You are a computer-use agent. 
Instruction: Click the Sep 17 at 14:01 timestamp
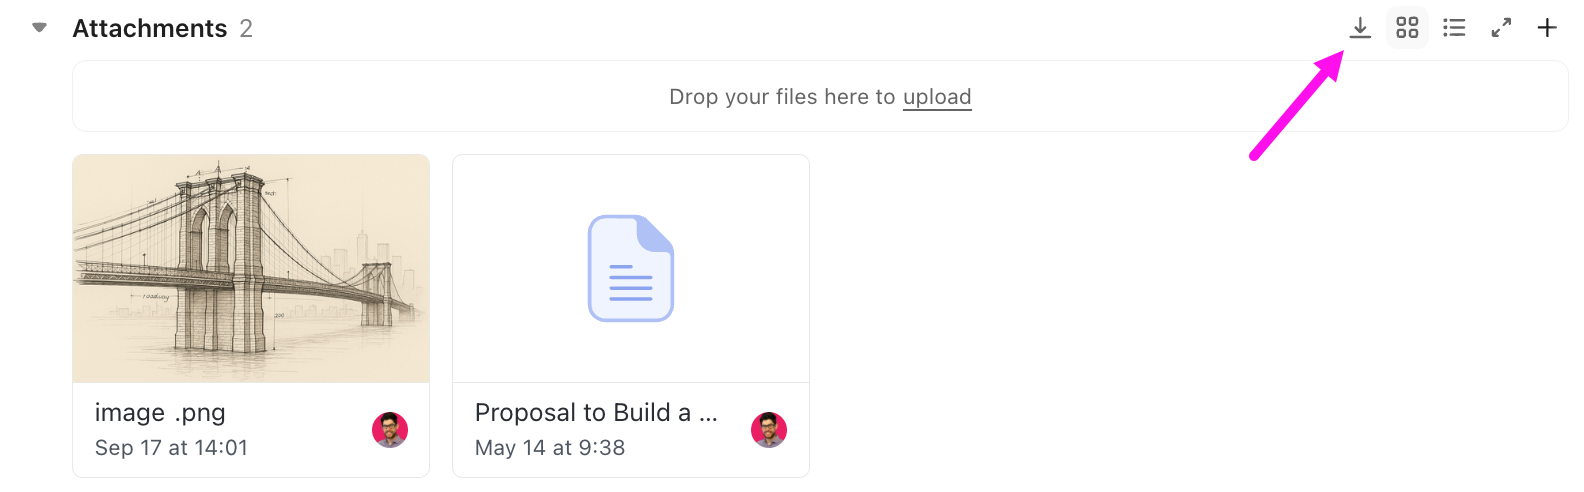(x=171, y=448)
